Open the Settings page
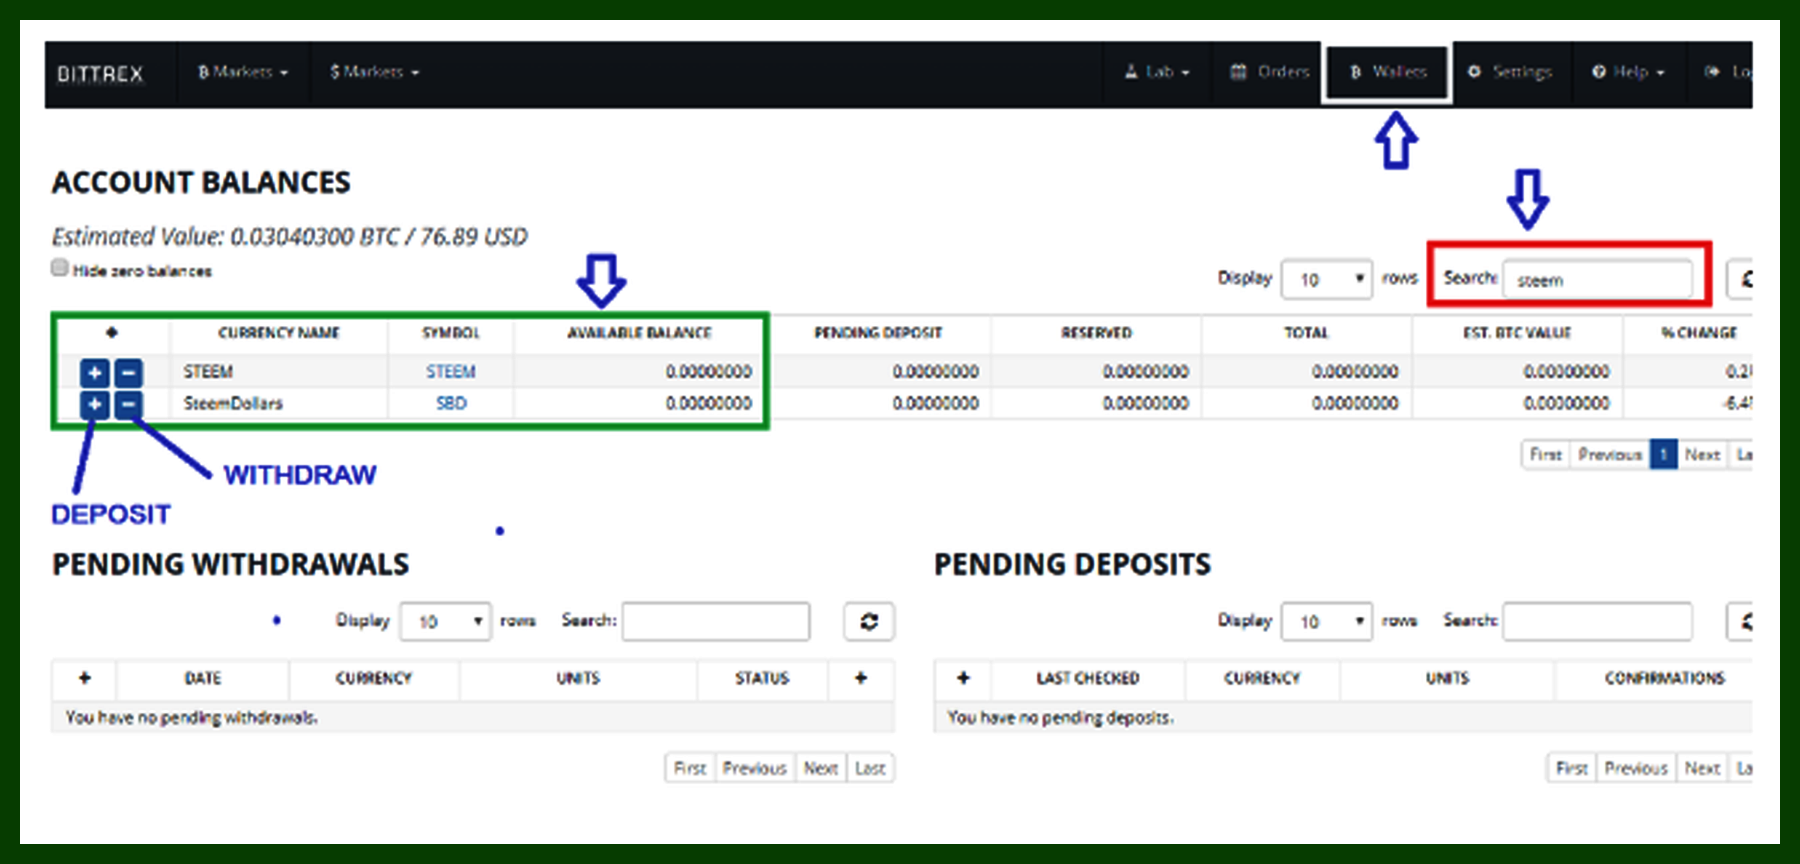Viewport: 1800px width, 864px height. point(1511,72)
